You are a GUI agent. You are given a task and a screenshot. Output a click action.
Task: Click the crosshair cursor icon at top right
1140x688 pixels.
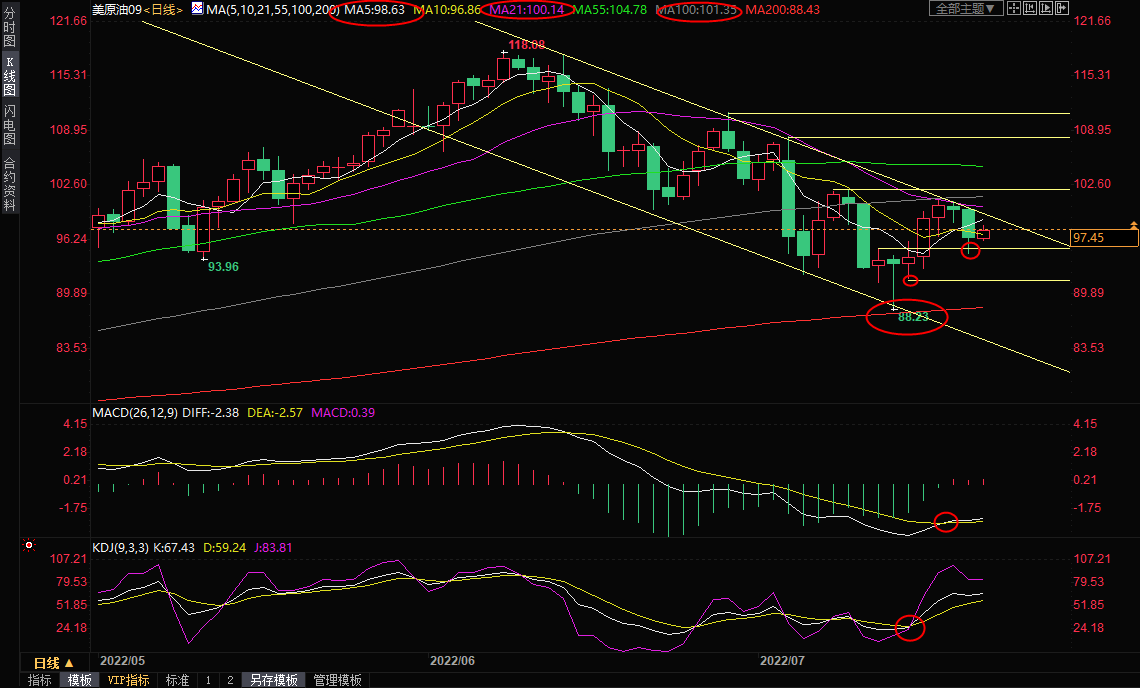coord(1013,8)
